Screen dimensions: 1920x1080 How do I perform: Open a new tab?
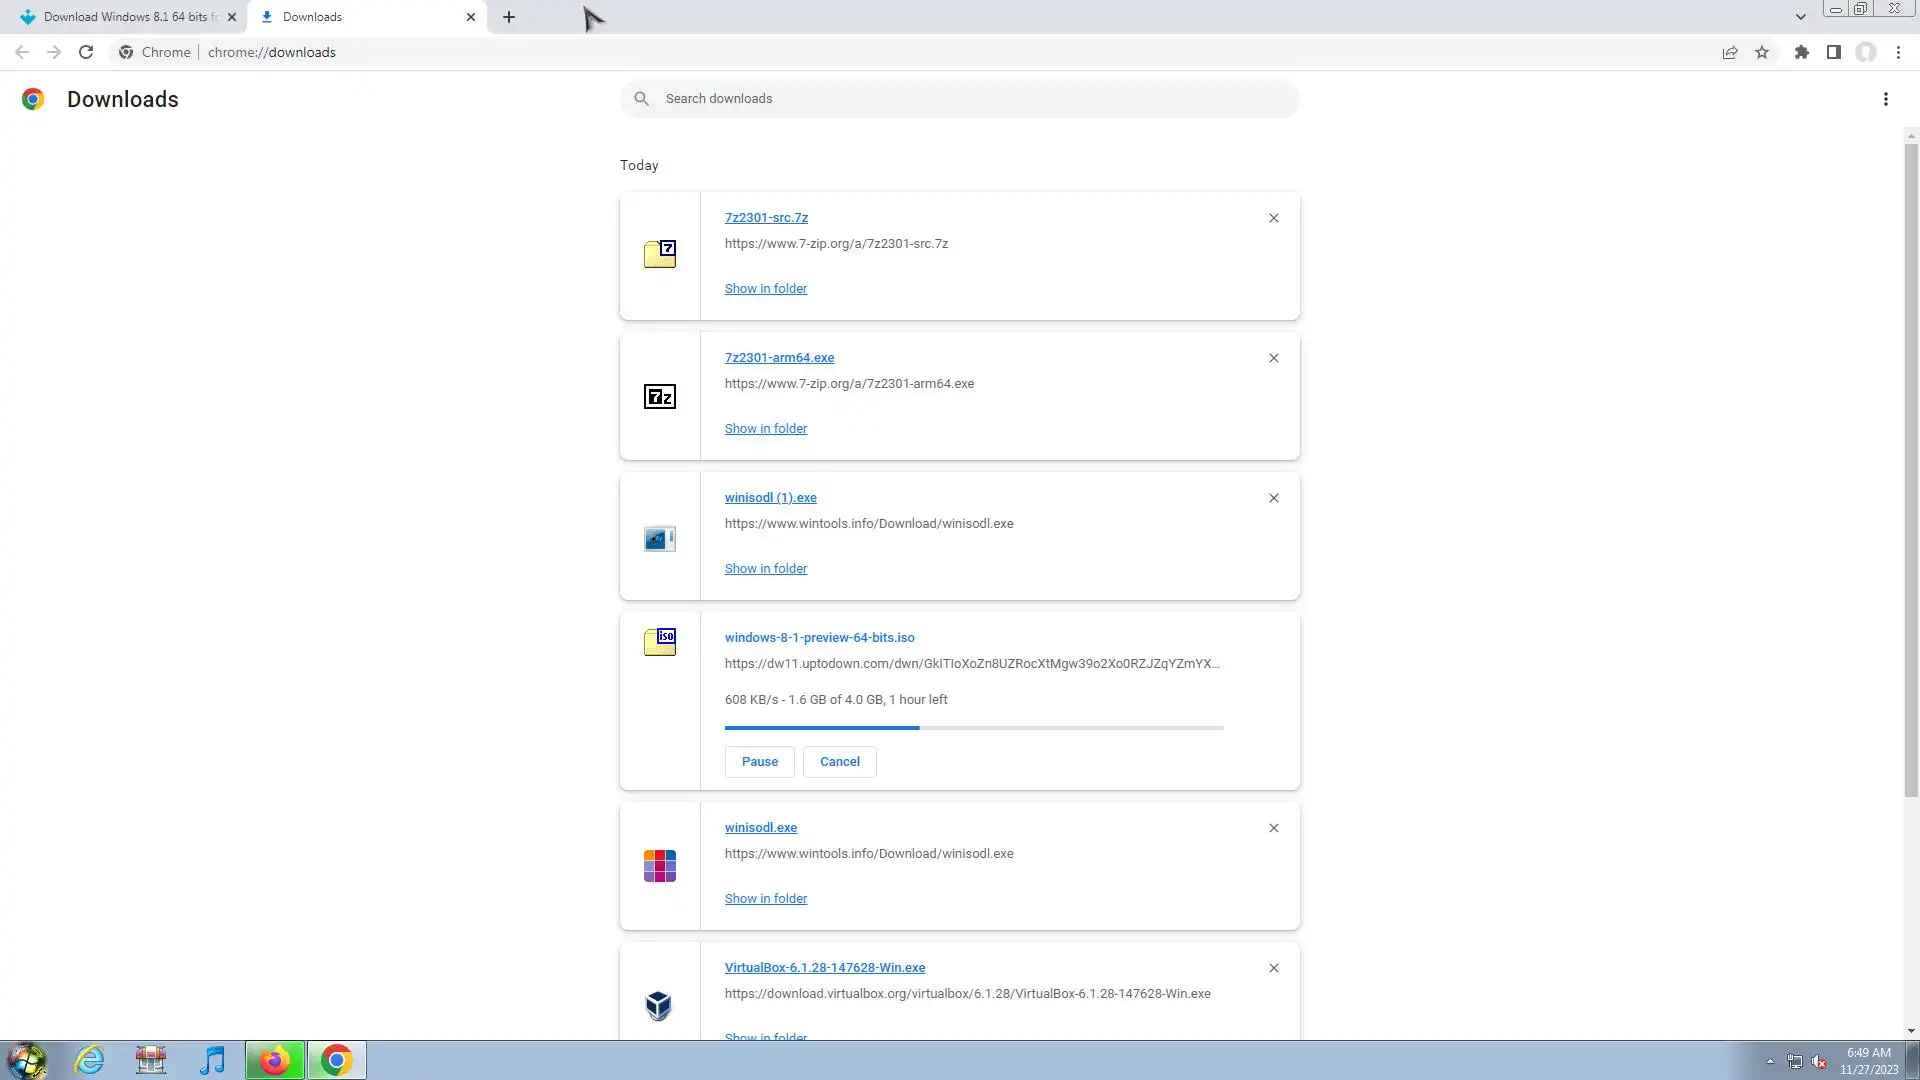tap(509, 17)
